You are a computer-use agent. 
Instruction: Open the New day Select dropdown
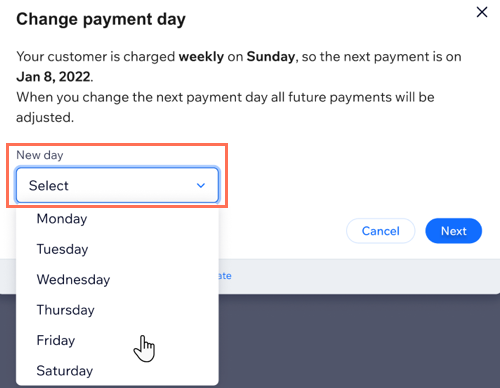pyautogui.click(x=117, y=185)
